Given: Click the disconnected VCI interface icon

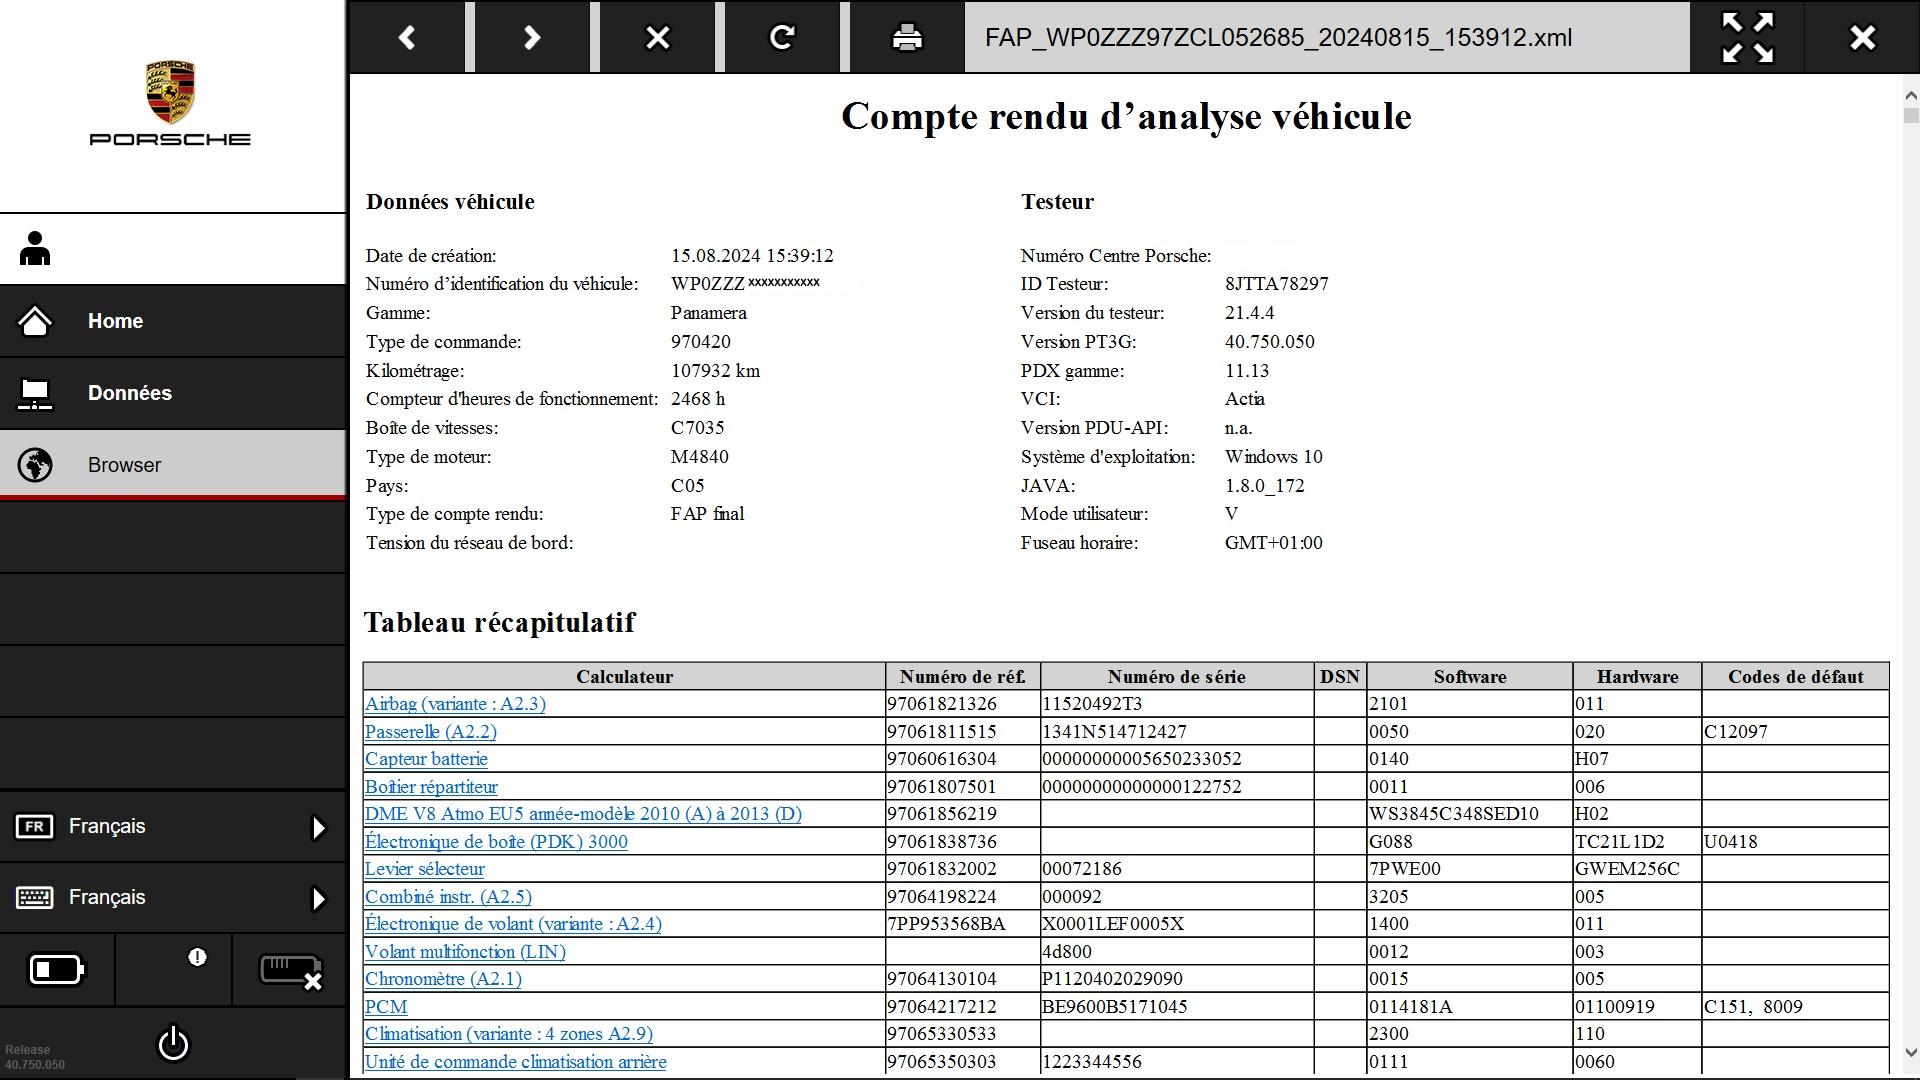Looking at the screenshot, I should tap(290, 970).
